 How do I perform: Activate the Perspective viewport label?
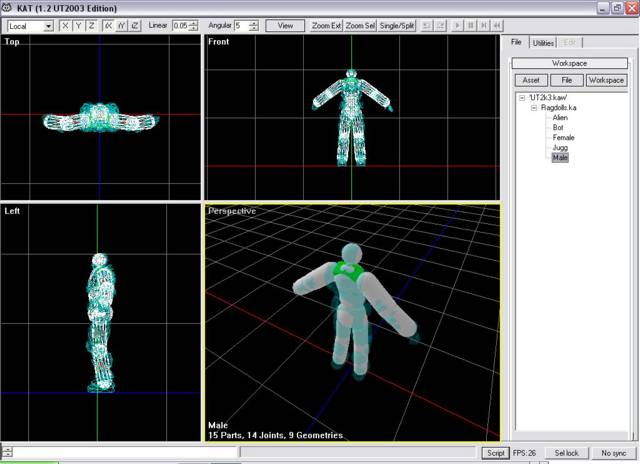pos(232,211)
